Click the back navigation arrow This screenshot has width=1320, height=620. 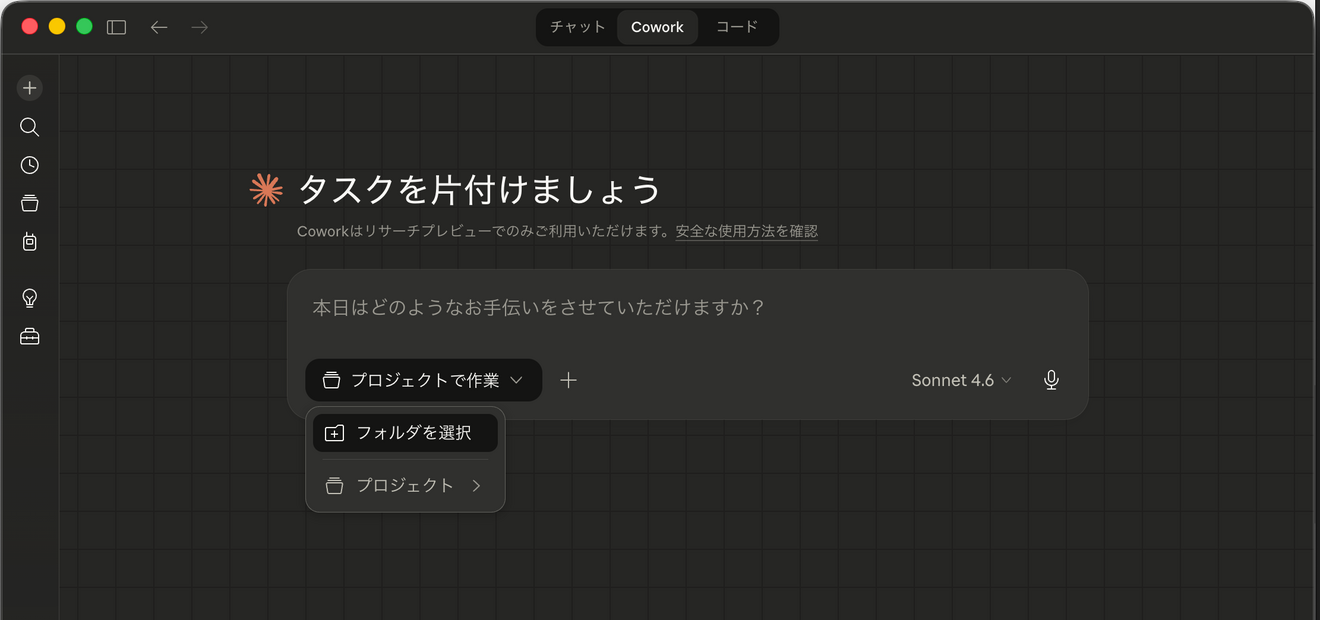[158, 27]
